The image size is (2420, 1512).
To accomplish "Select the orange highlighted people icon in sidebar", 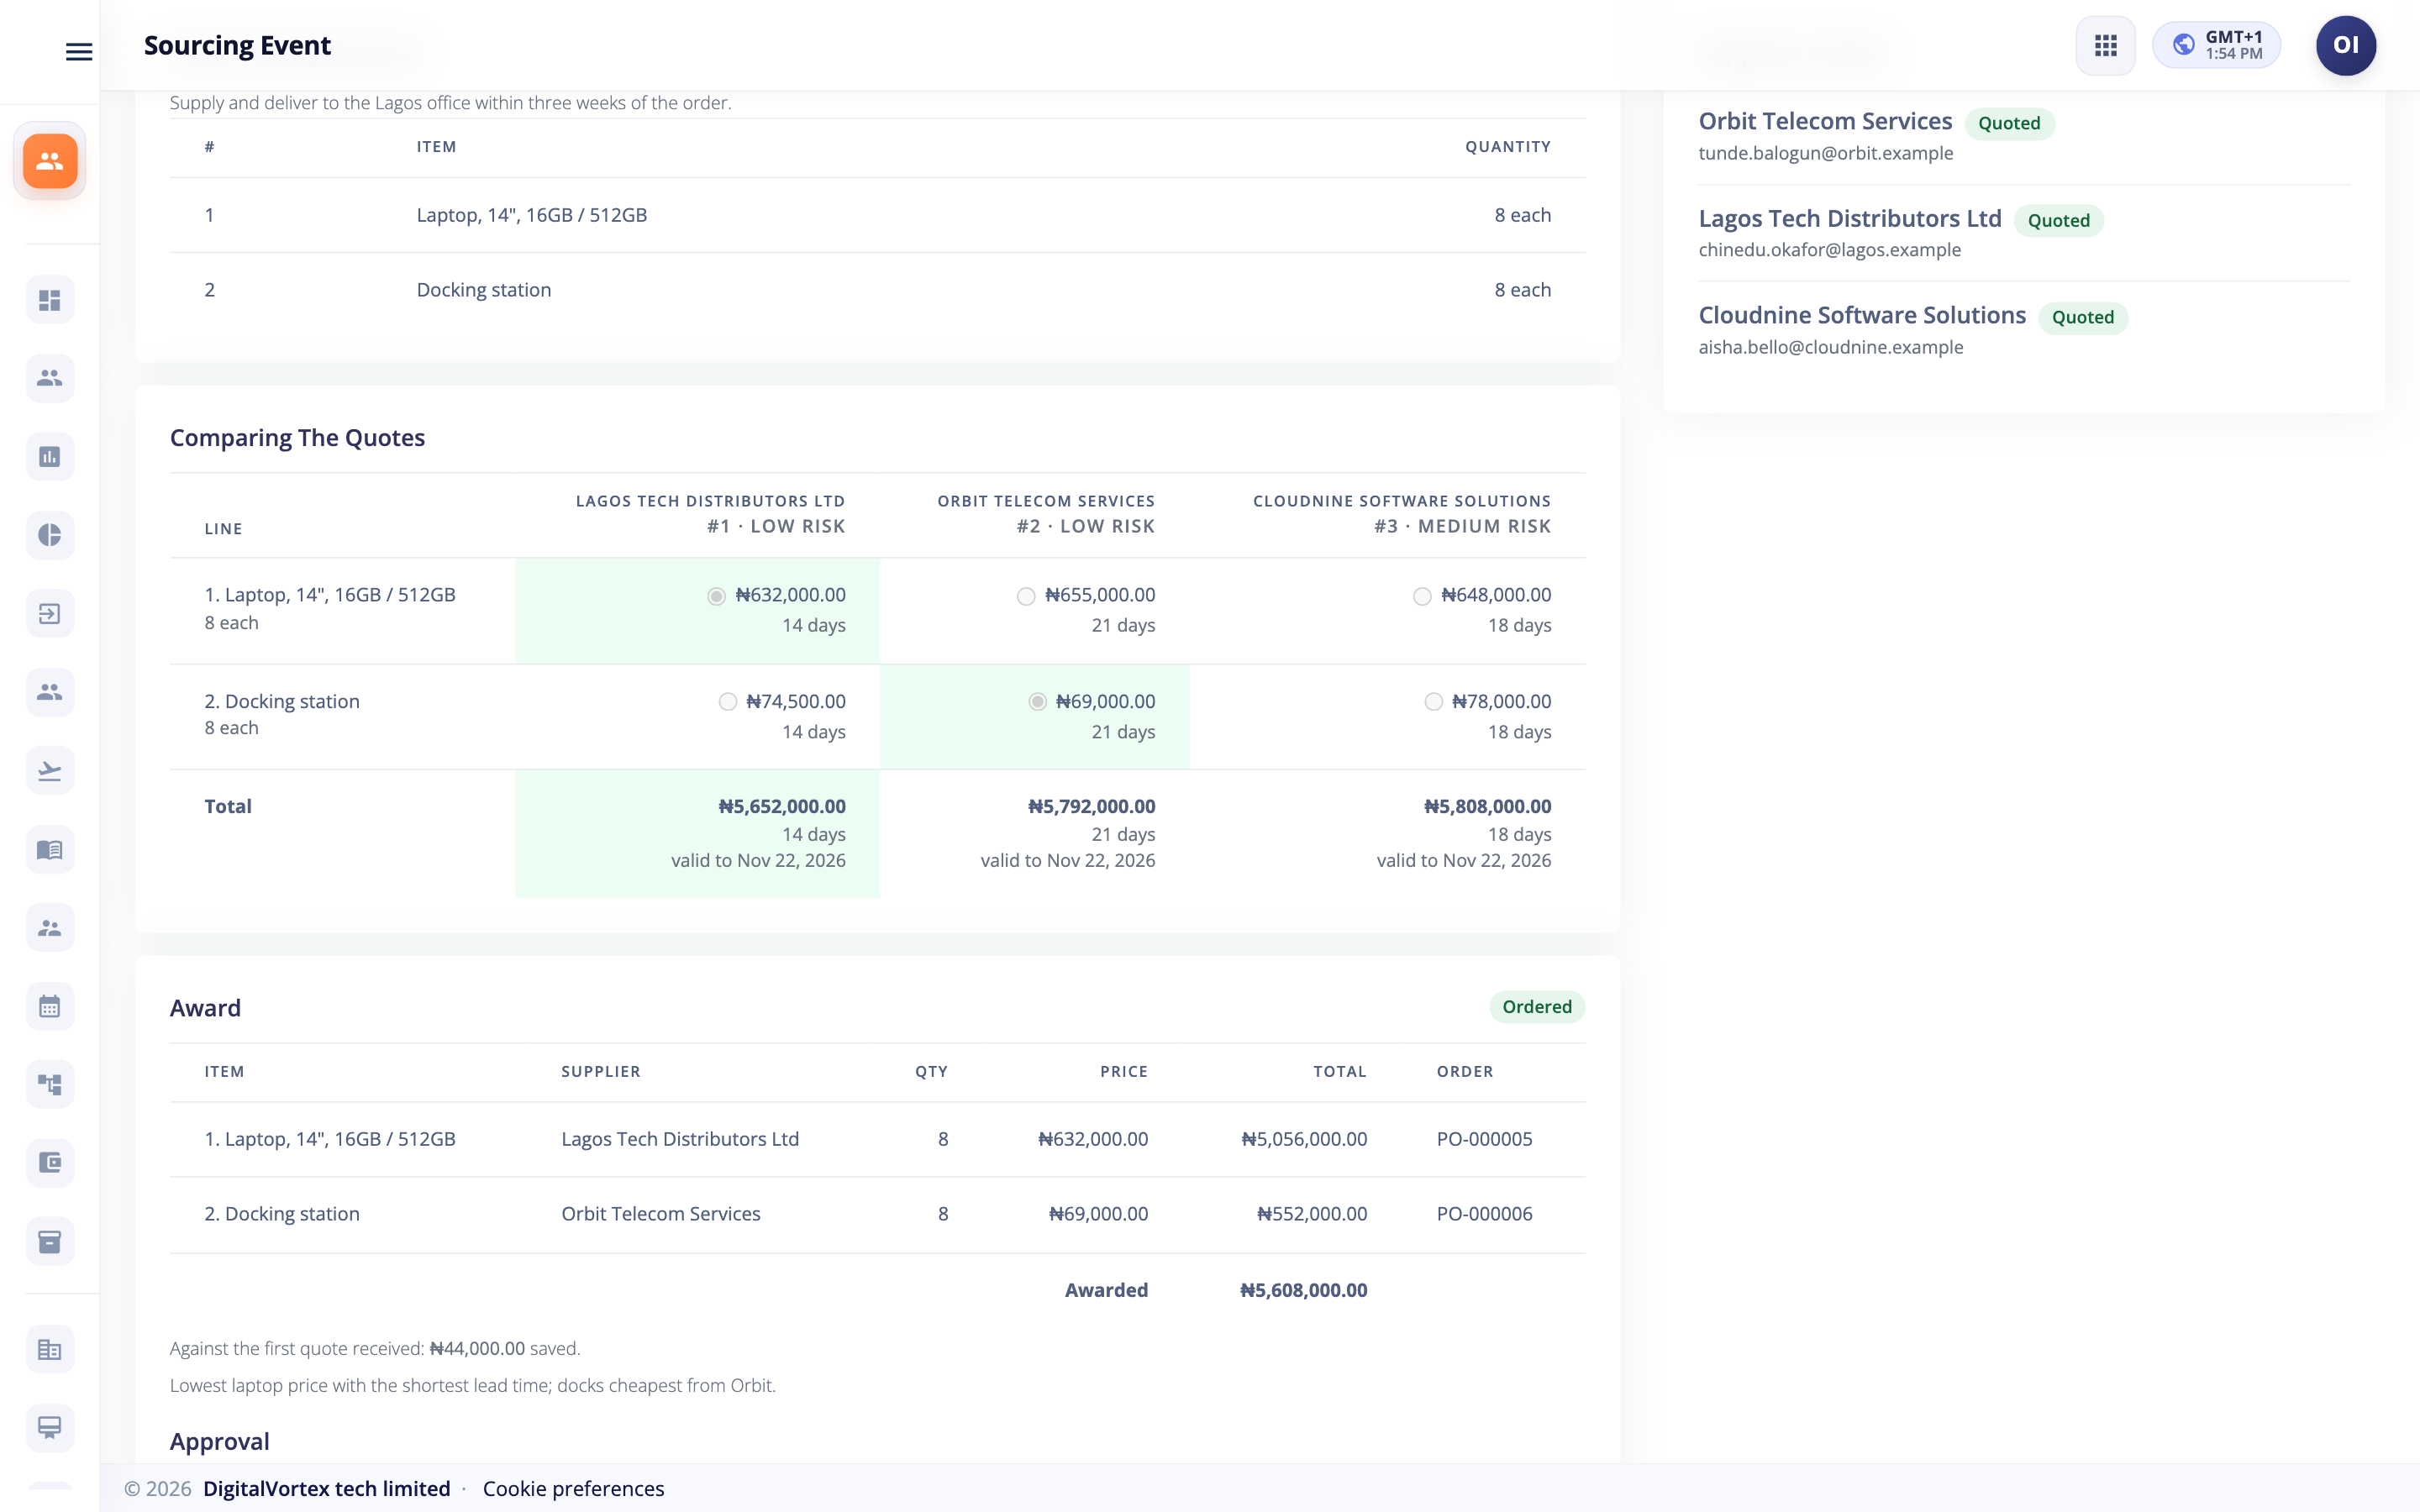I will point(50,161).
